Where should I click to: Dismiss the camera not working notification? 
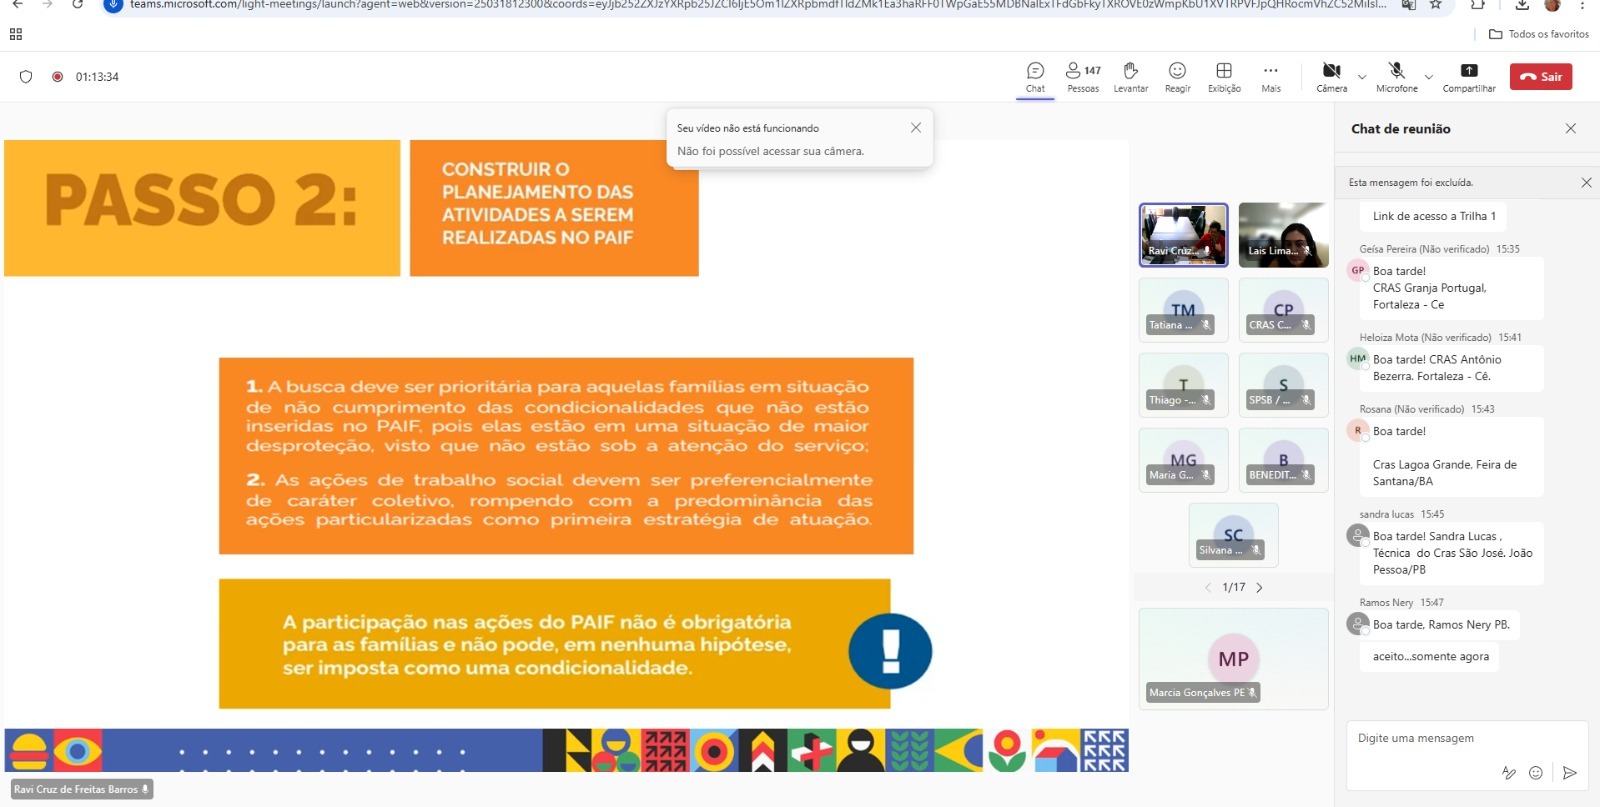pos(915,128)
